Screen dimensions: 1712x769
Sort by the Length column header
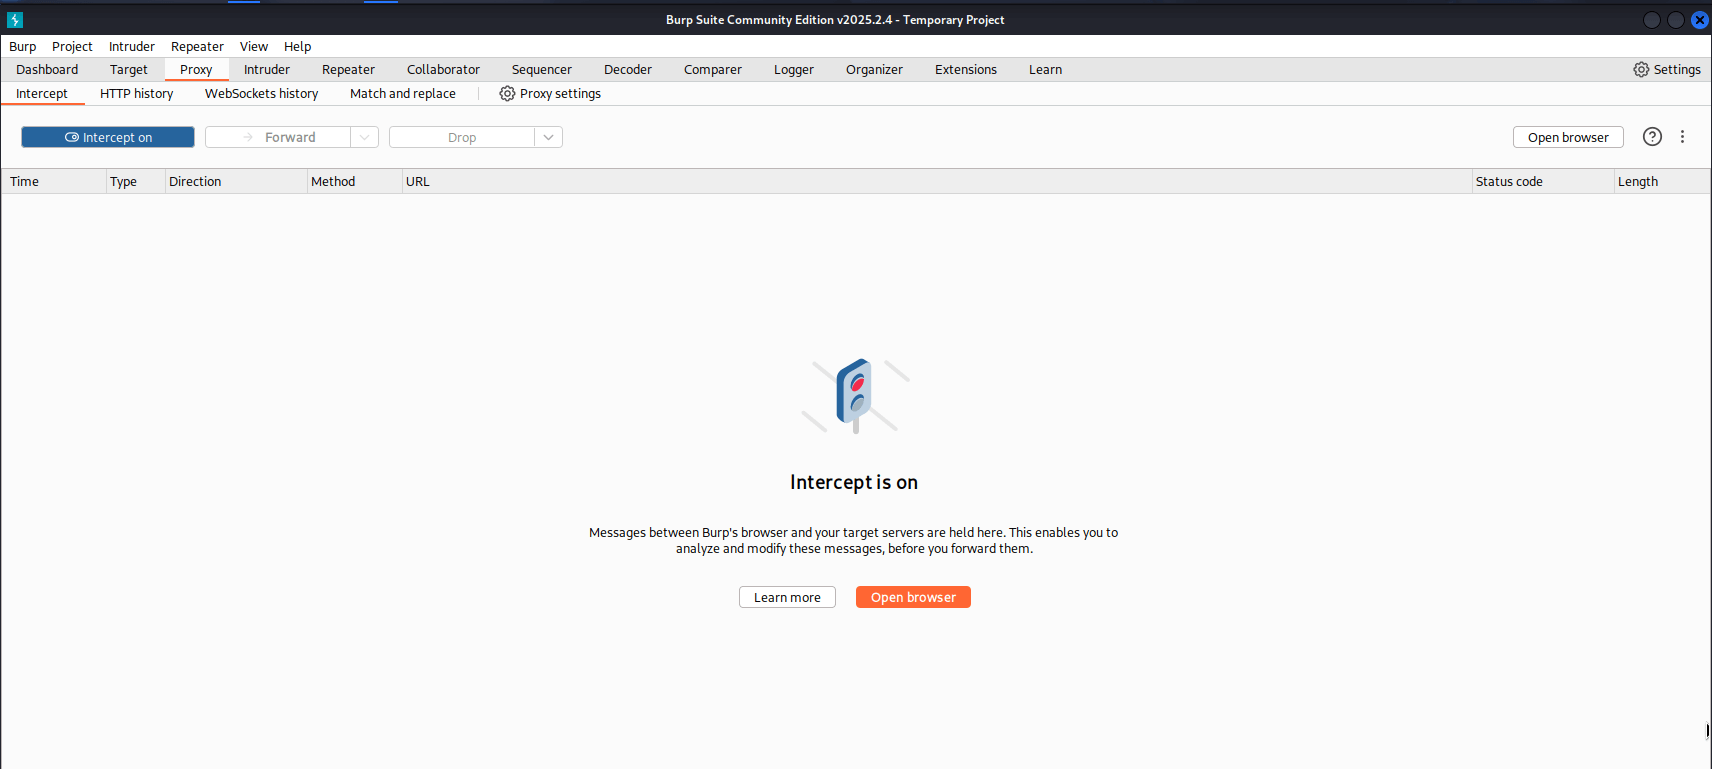[1662, 182]
